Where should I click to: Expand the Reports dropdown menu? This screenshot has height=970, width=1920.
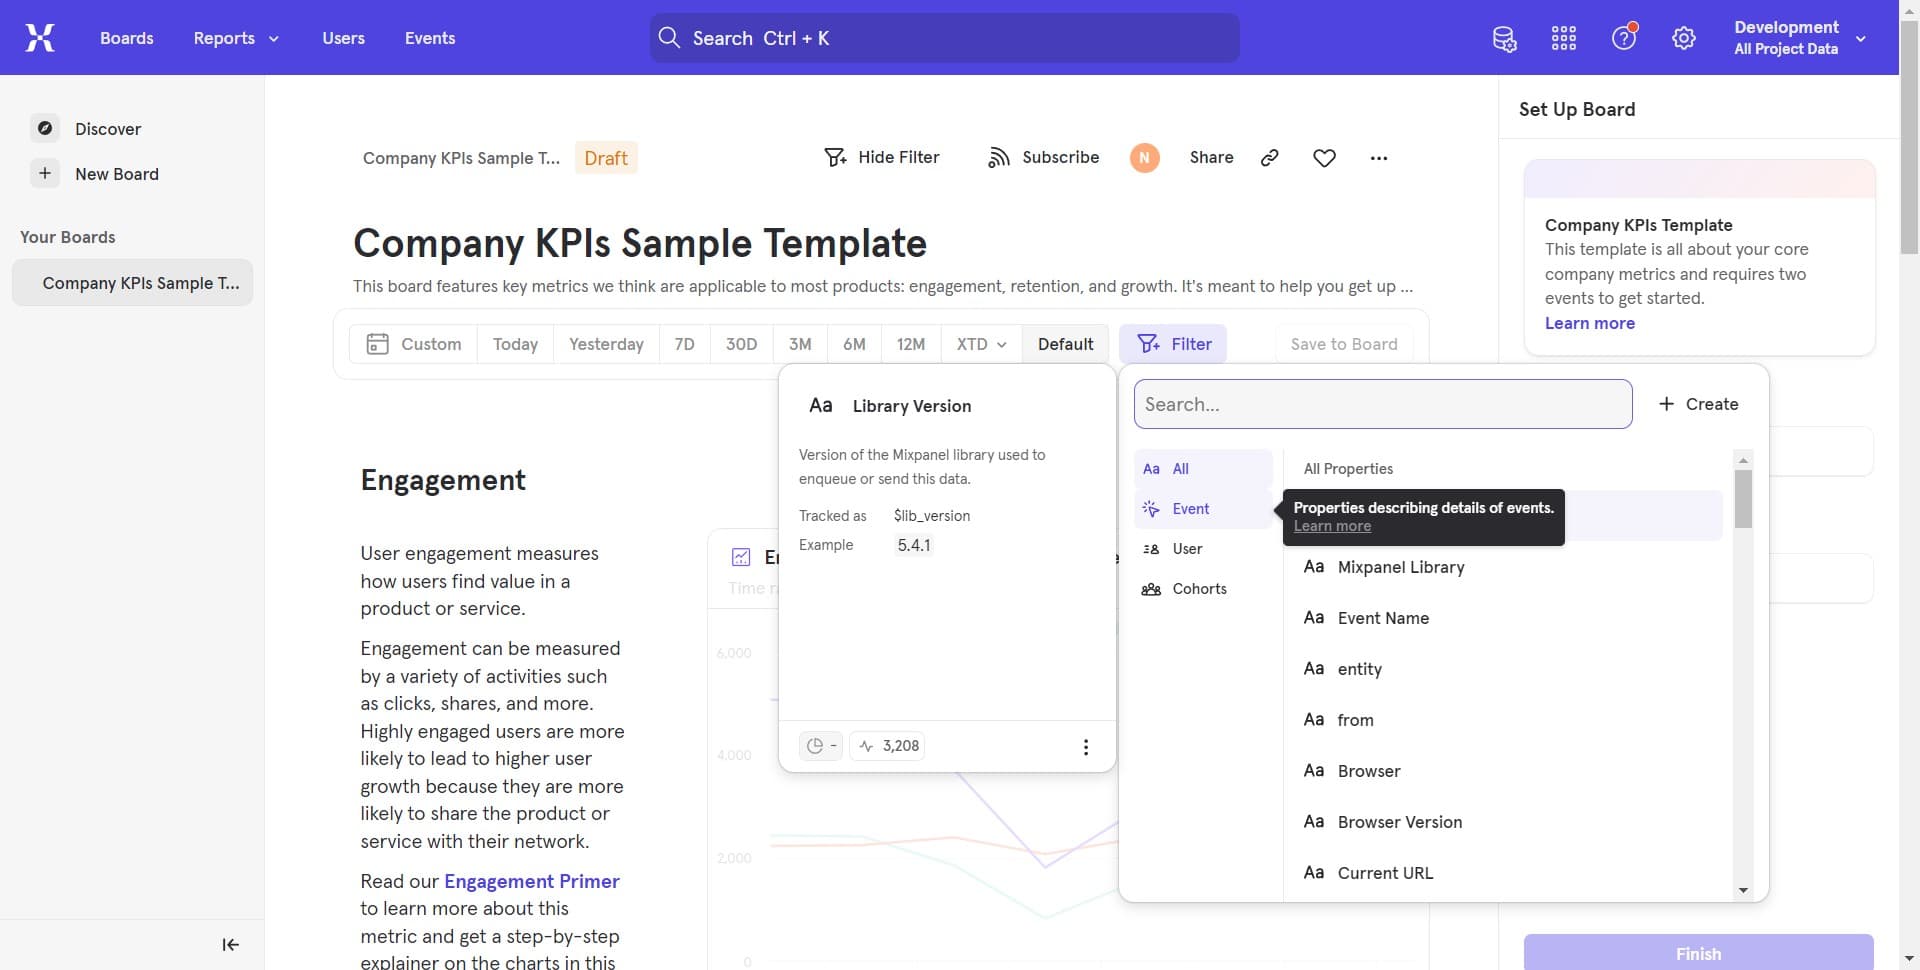[236, 38]
